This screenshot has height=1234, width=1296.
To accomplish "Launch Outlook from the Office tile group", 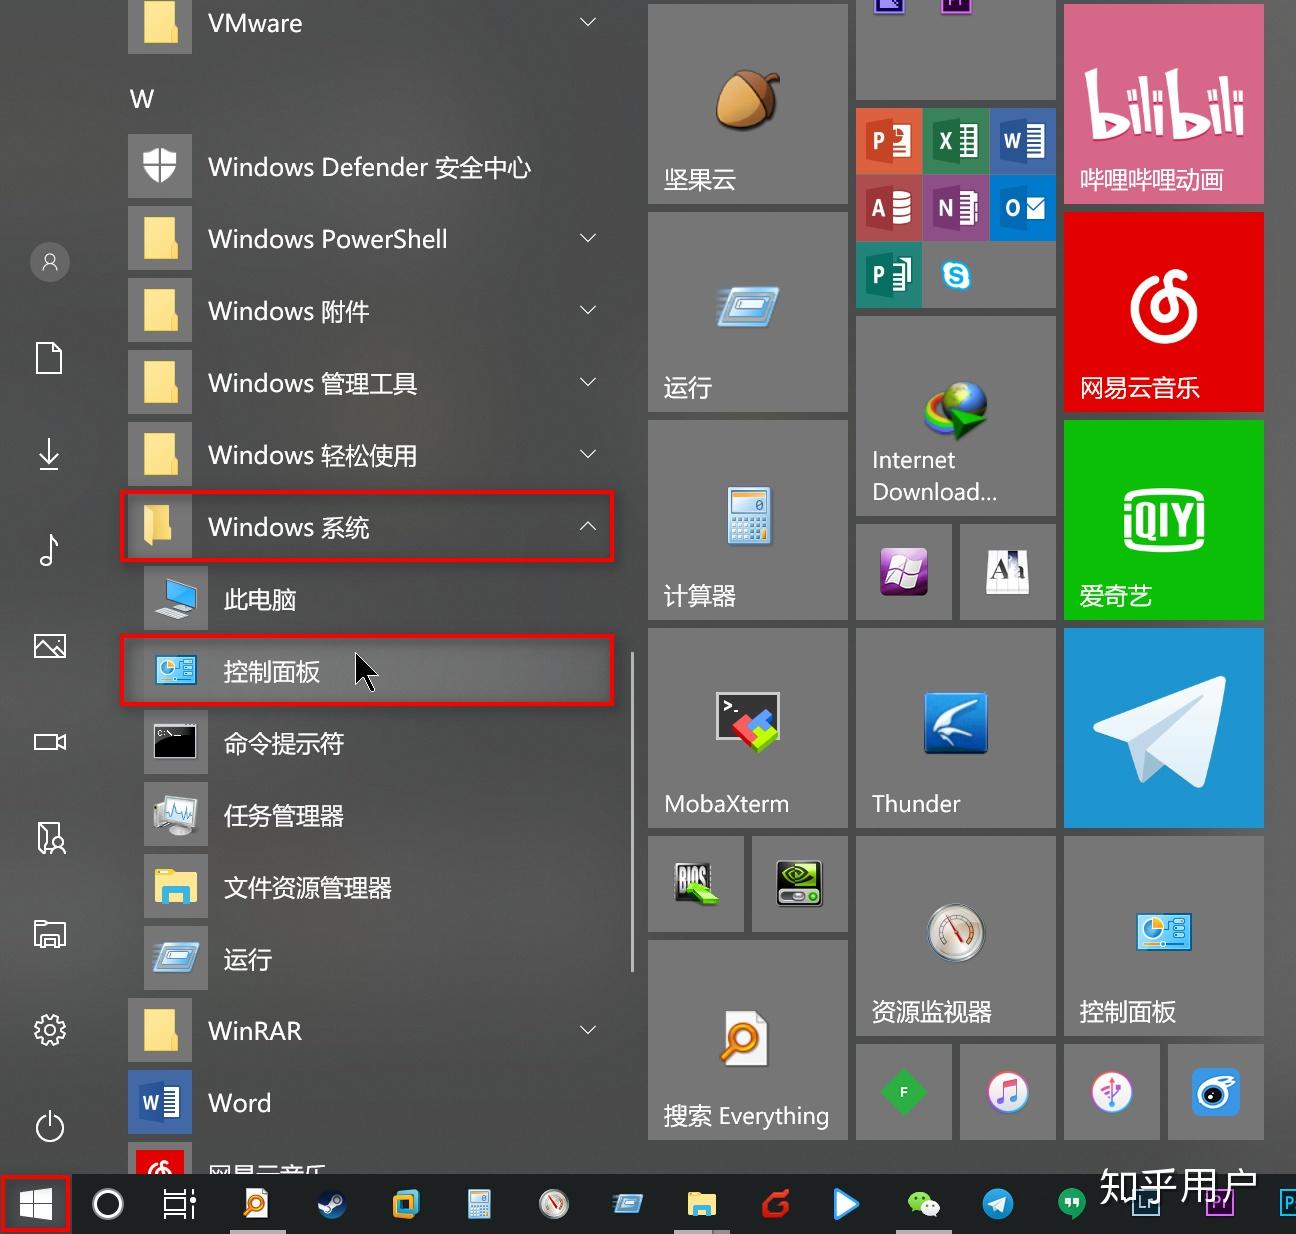I will (1022, 208).
